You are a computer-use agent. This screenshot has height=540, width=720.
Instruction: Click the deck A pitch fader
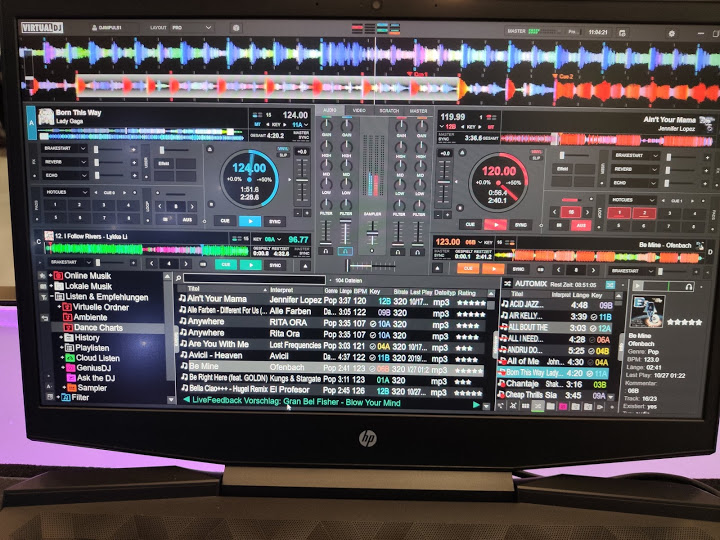302,180
